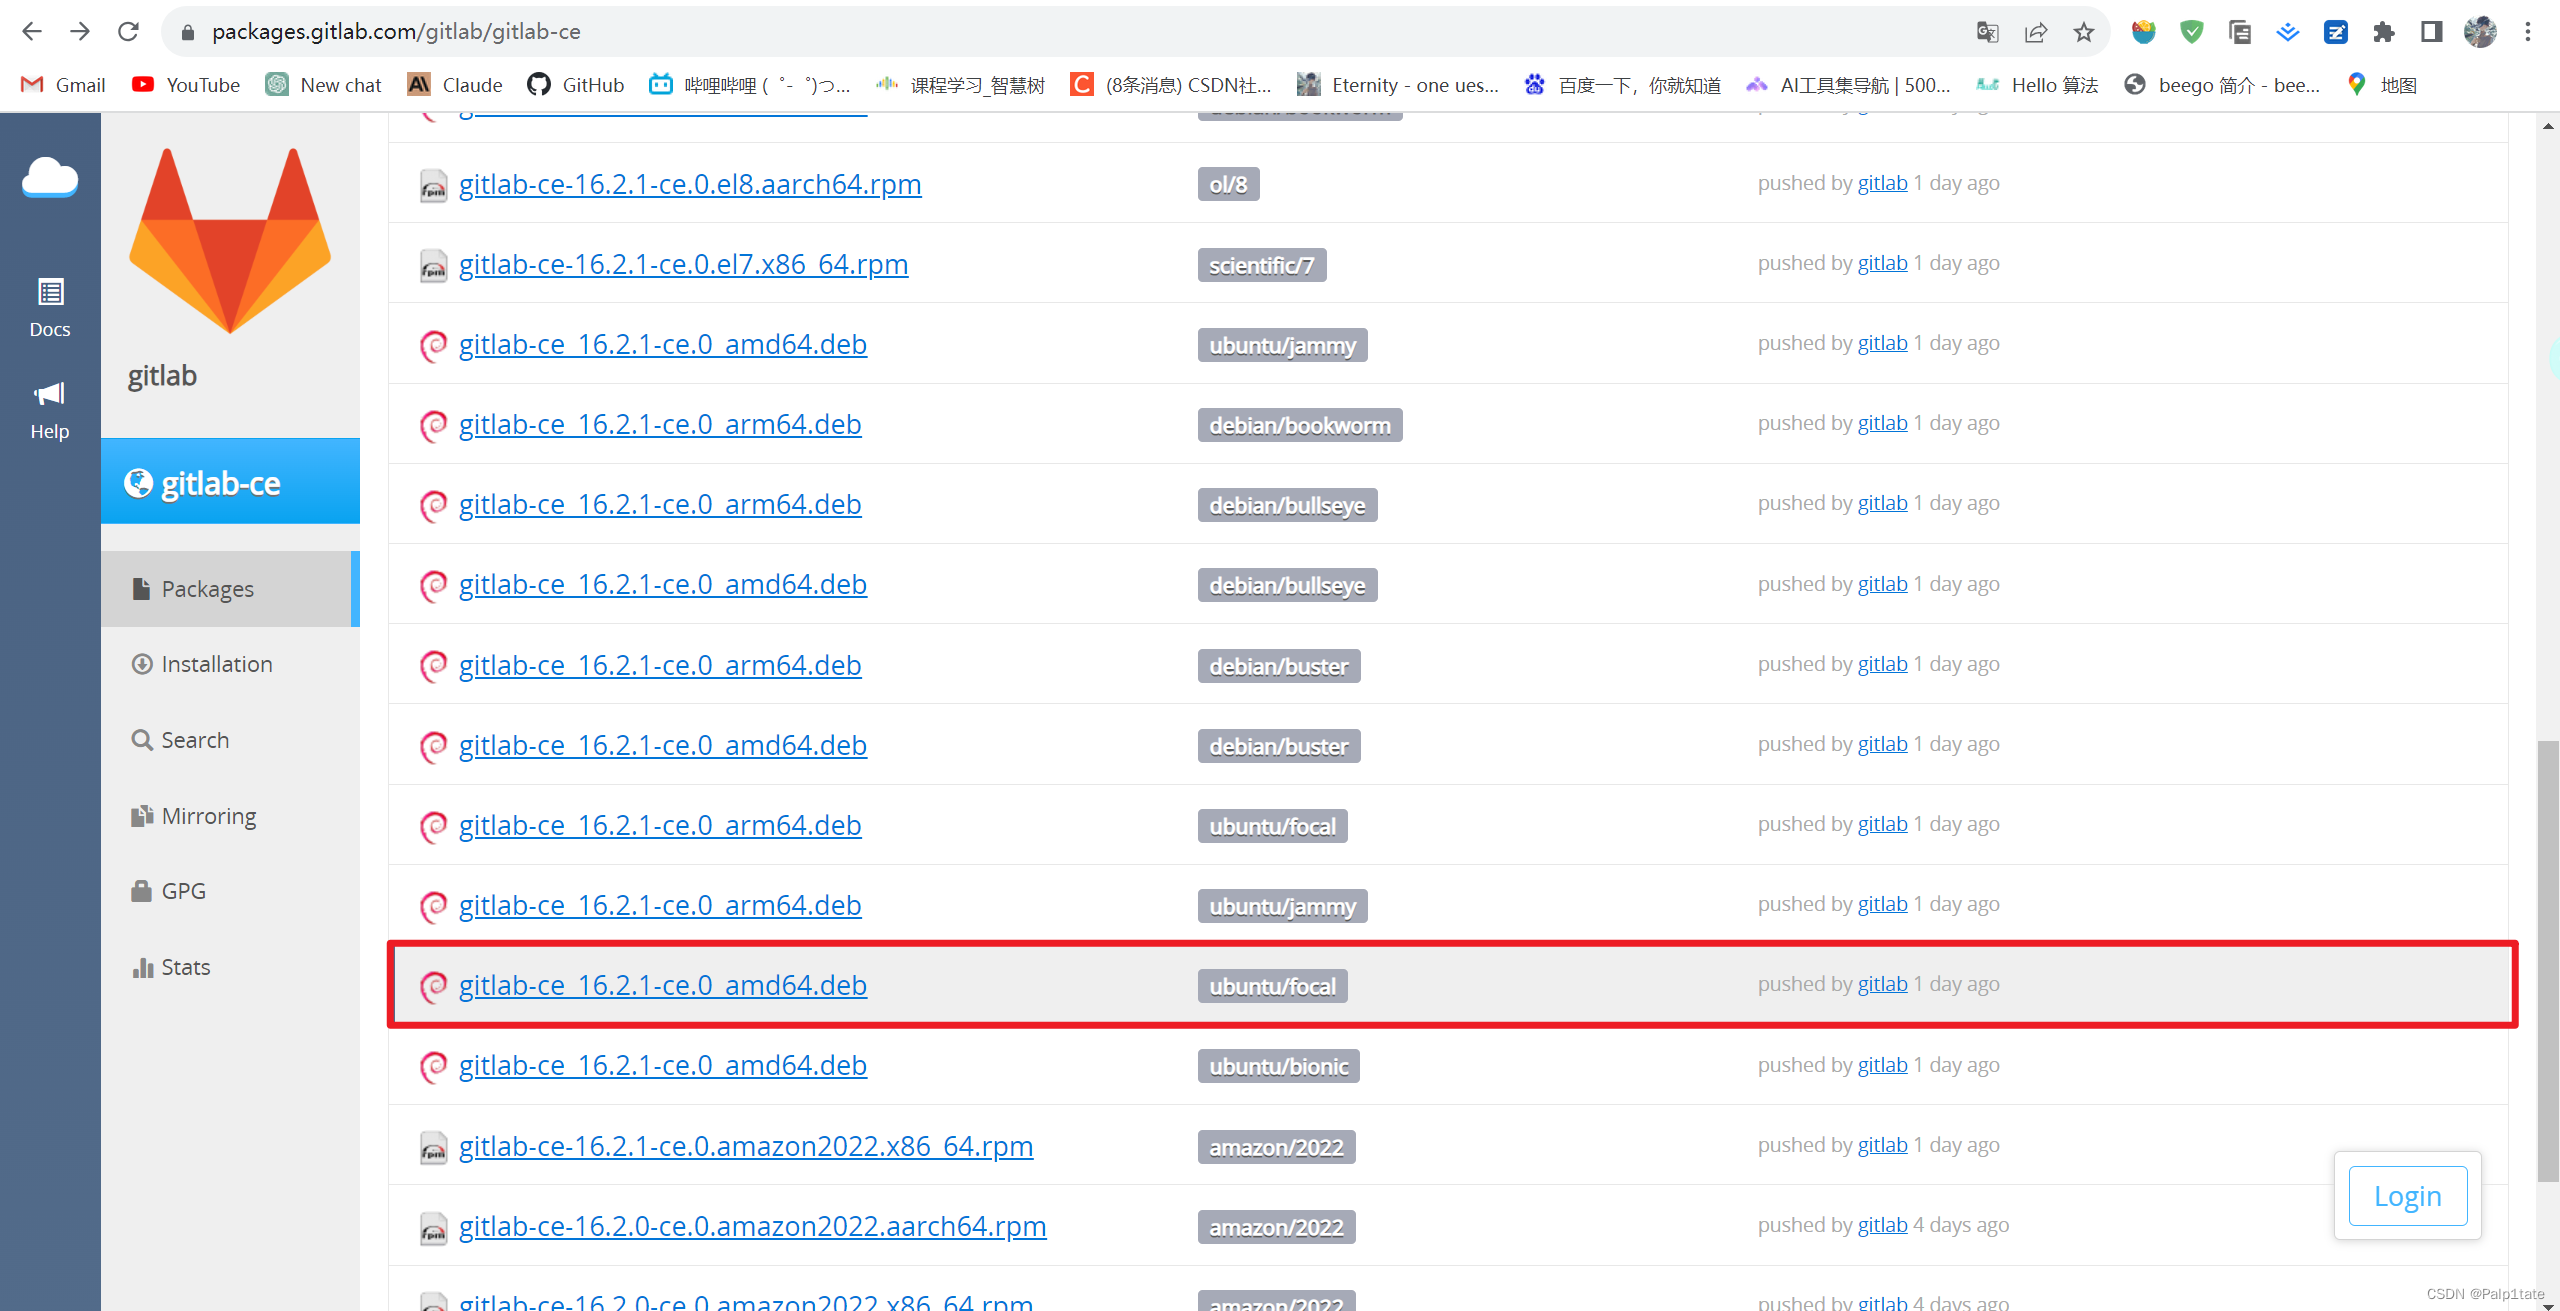Open the Hello 算法 bookmark
Viewport: 2560px width, 1311px height.
tap(2037, 85)
